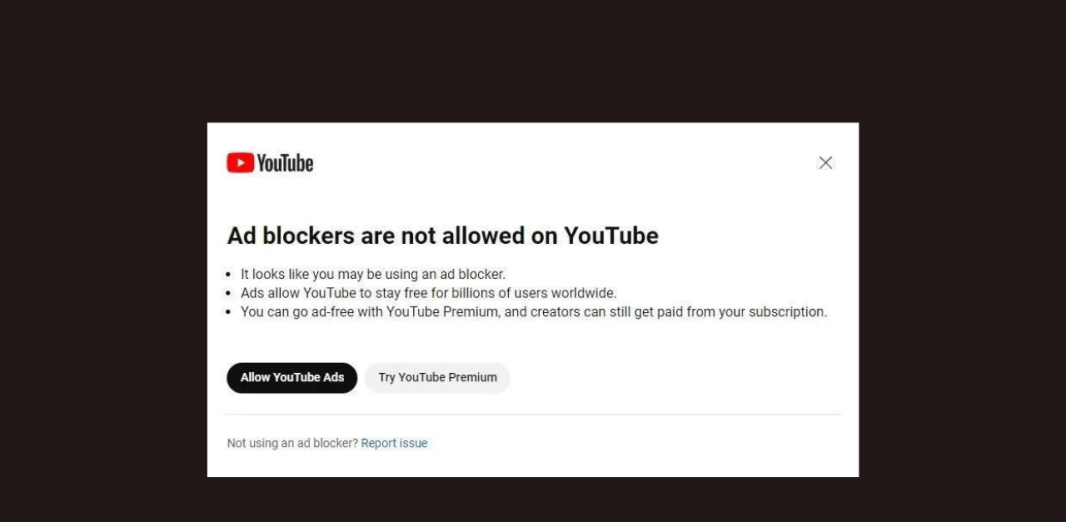The height and width of the screenshot is (522, 1066).
Task: Click the 'Ads allow YouTube to stay free' line
Action: click(428, 293)
